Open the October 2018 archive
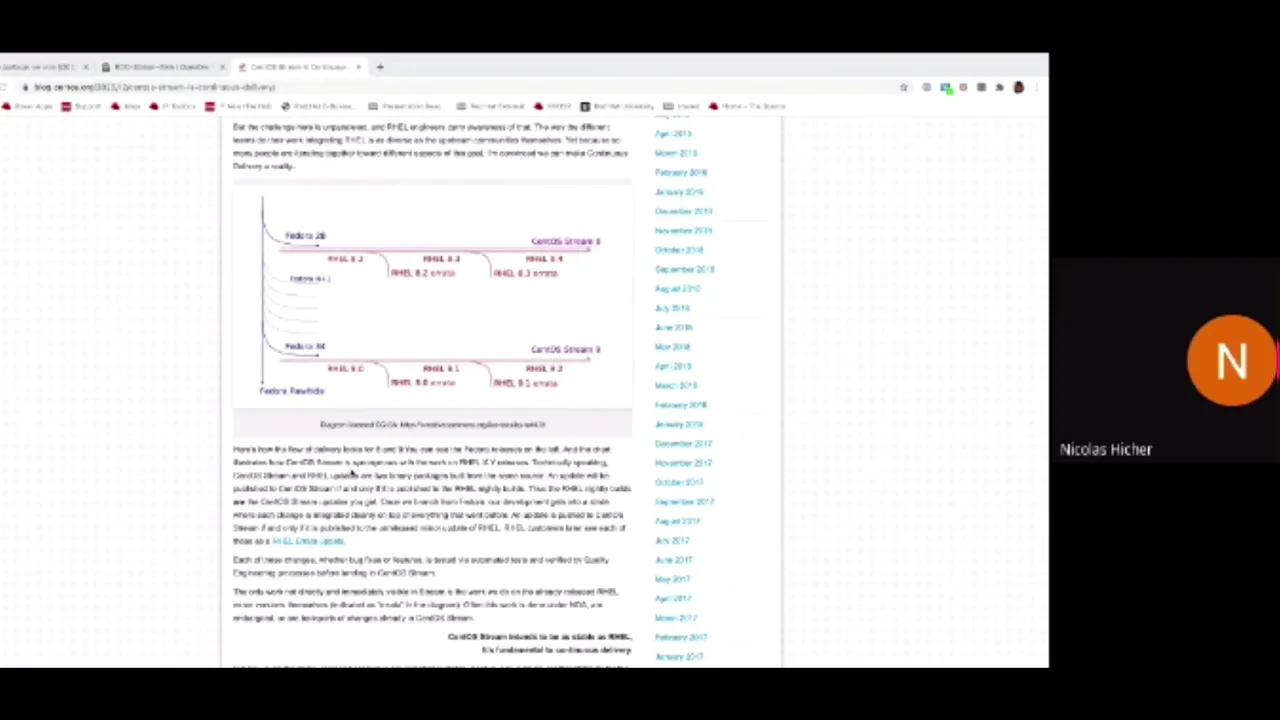 point(679,250)
